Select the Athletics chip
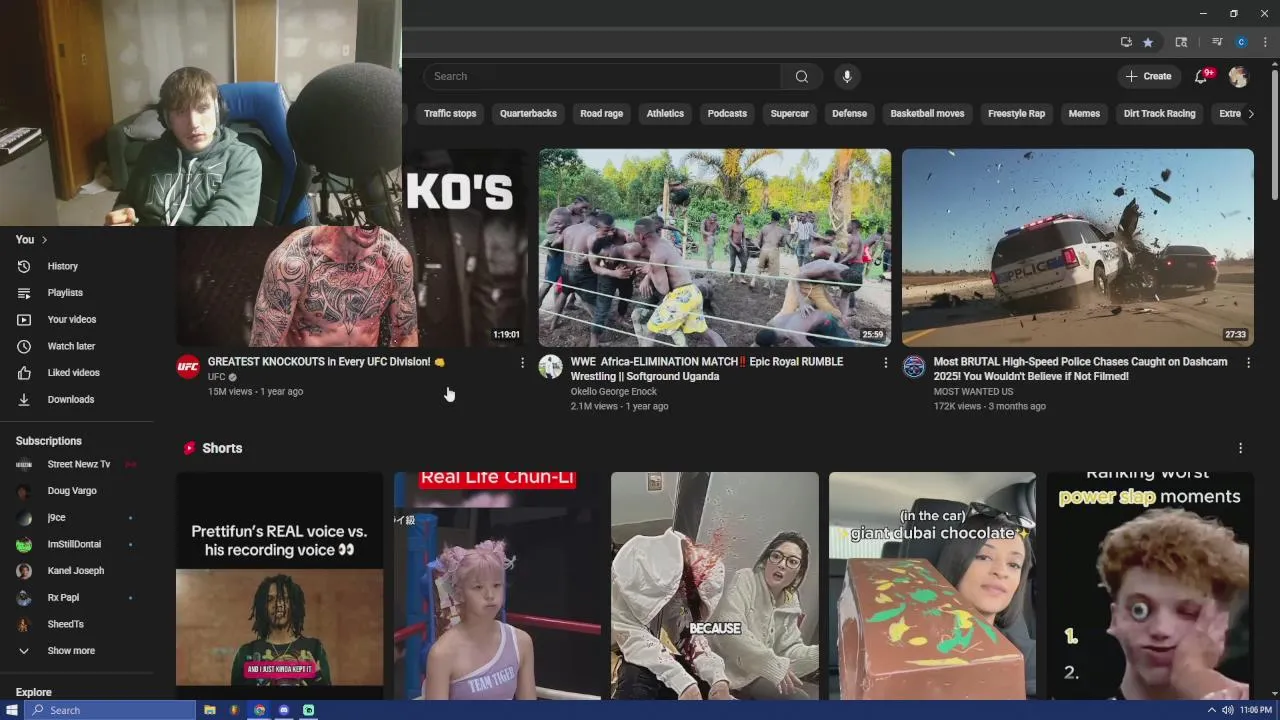Viewport: 1280px width, 720px height. (665, 114)
